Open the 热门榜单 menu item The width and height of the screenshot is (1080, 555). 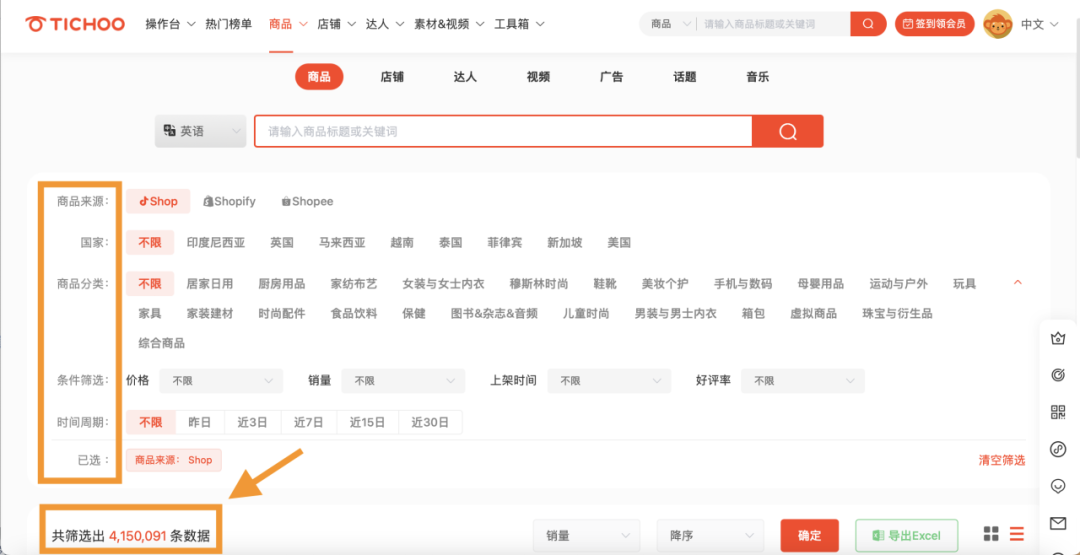[x=229, y=24]
